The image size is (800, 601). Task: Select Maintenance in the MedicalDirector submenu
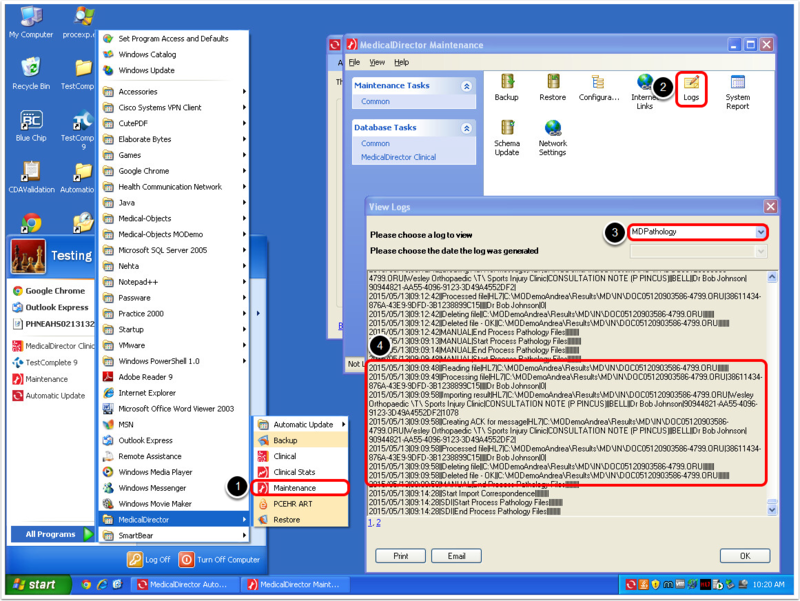click(x=301, y=488)
